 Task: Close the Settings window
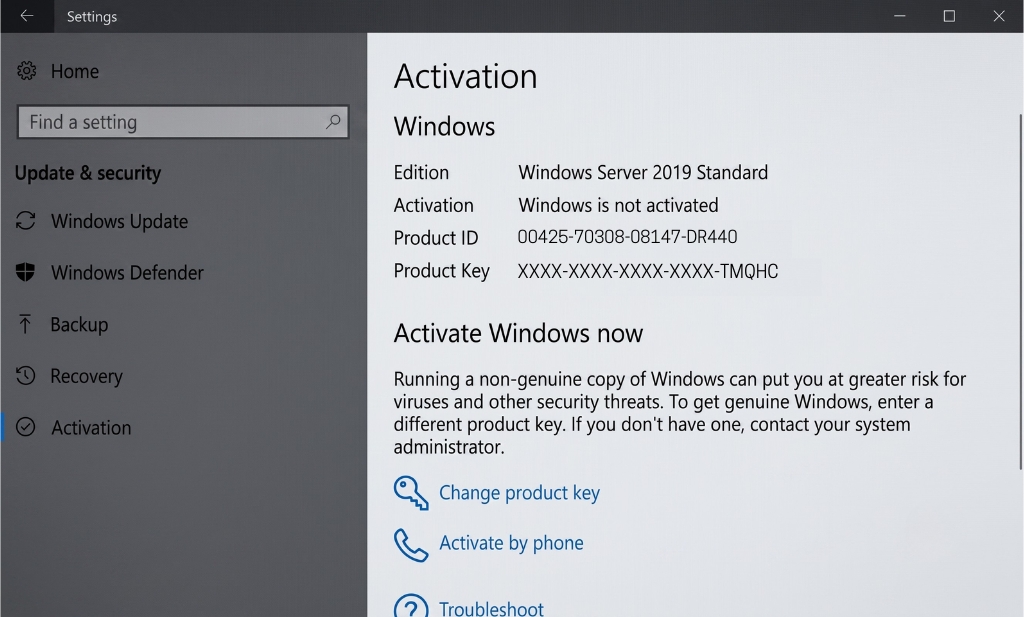(999, 16)
